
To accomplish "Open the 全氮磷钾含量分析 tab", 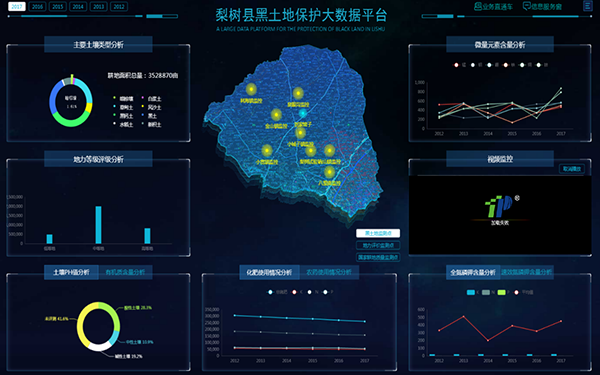I will click(473, 272).
